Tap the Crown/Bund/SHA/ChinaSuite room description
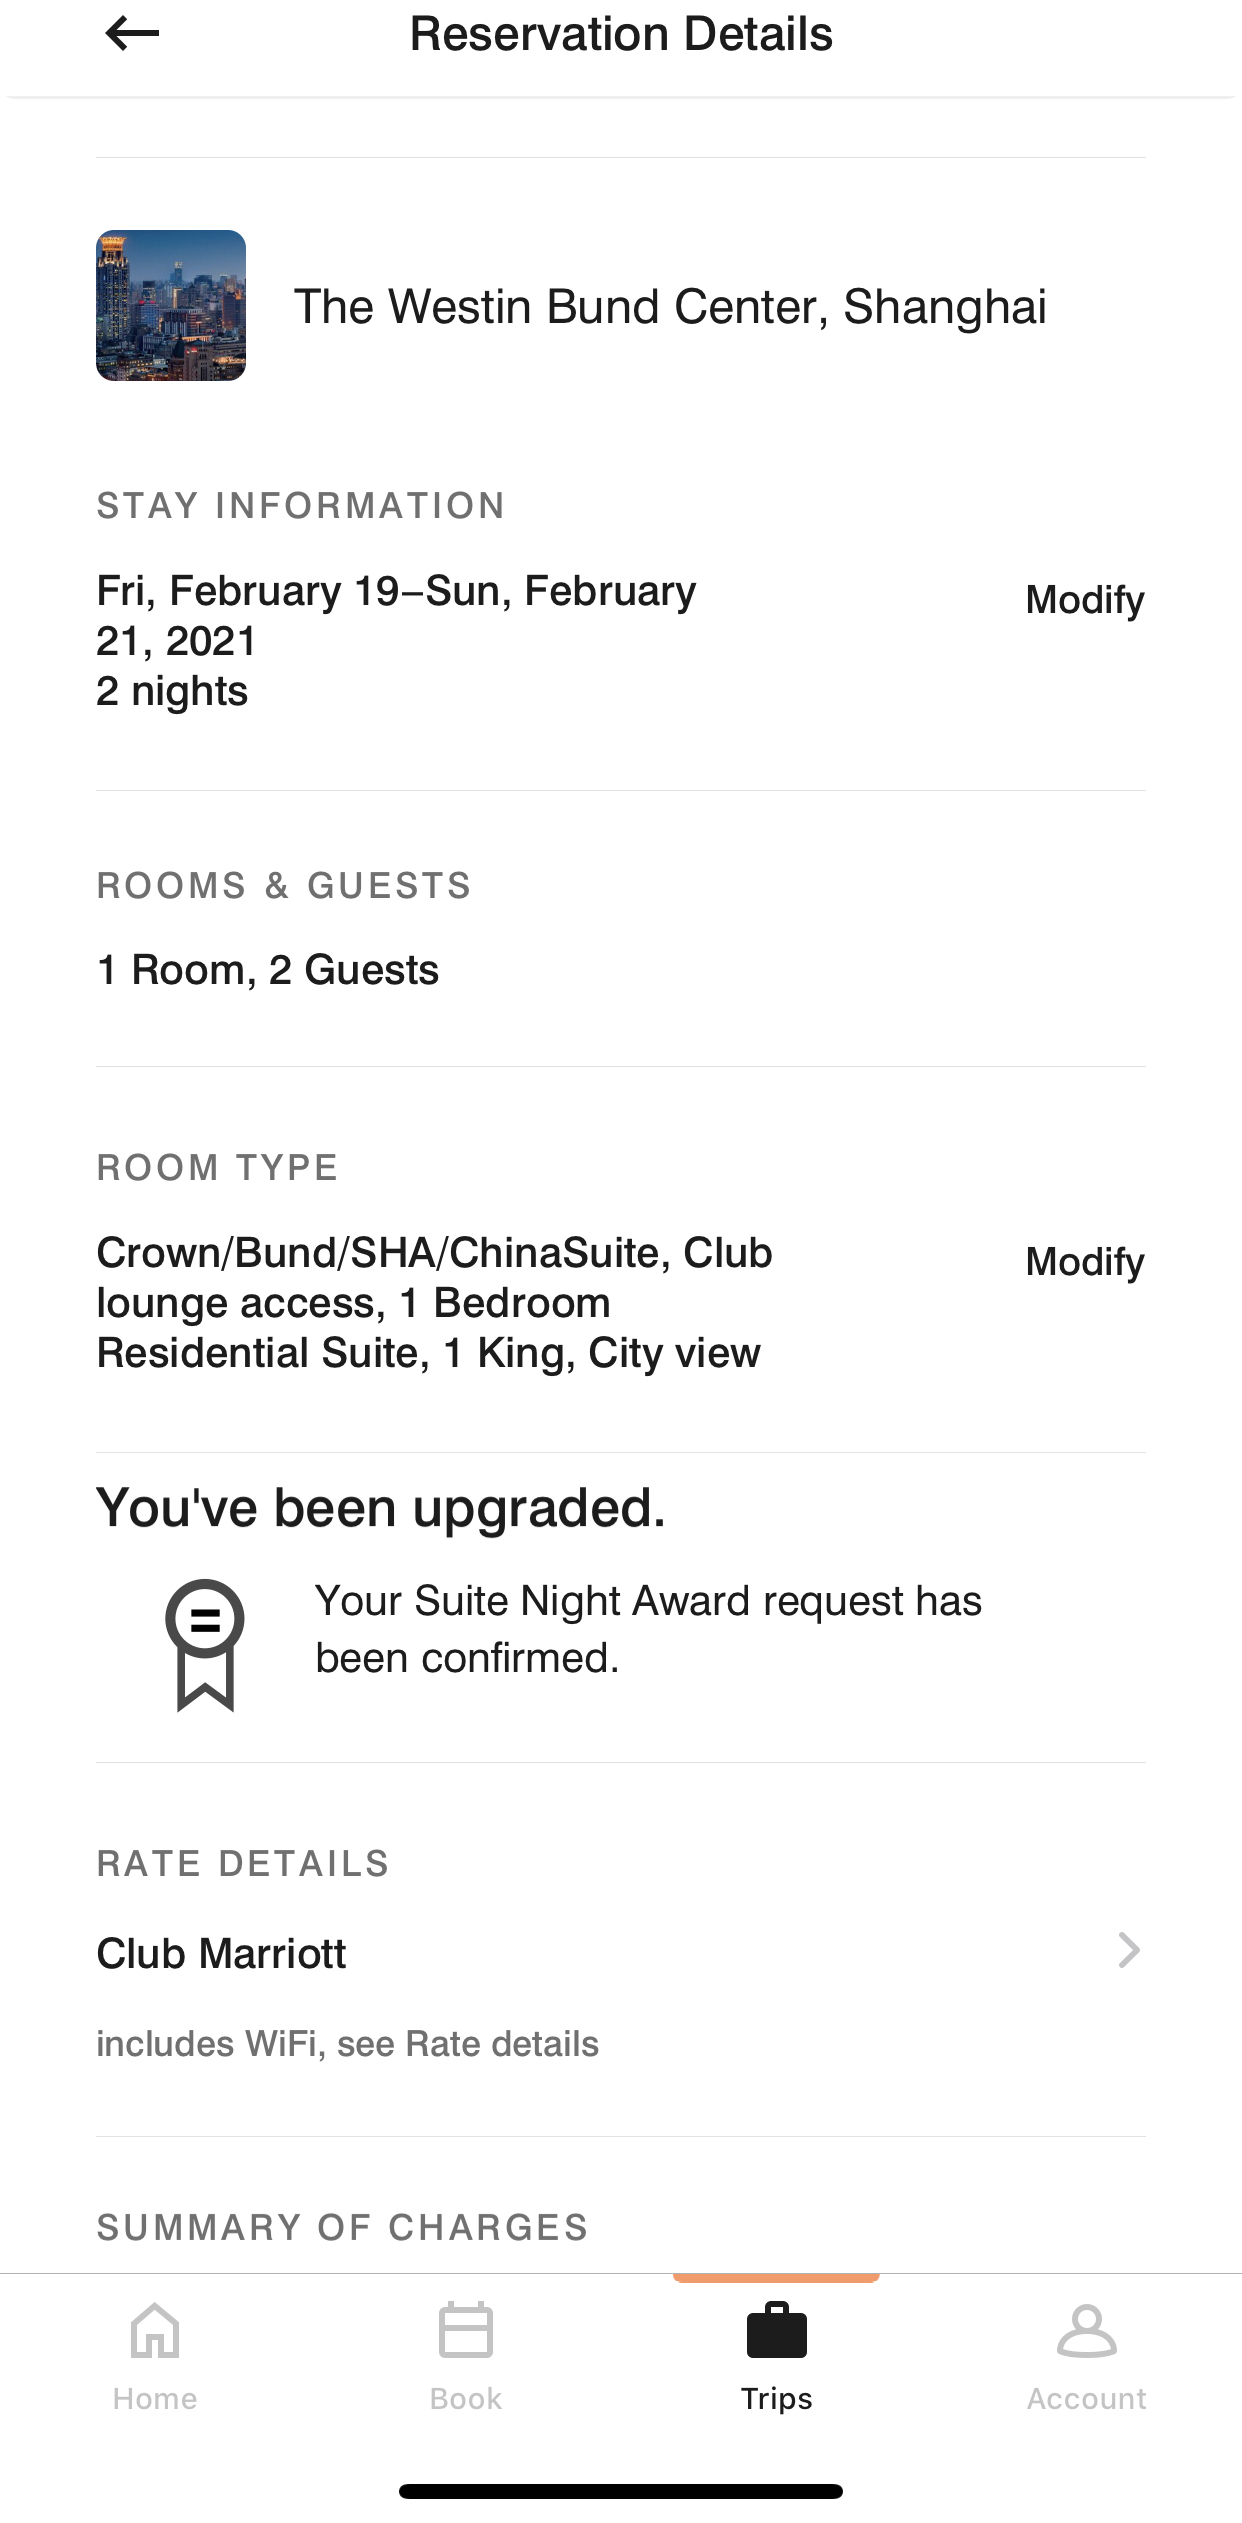This screenshot has height=2523, width=1242. [434, 1302]
